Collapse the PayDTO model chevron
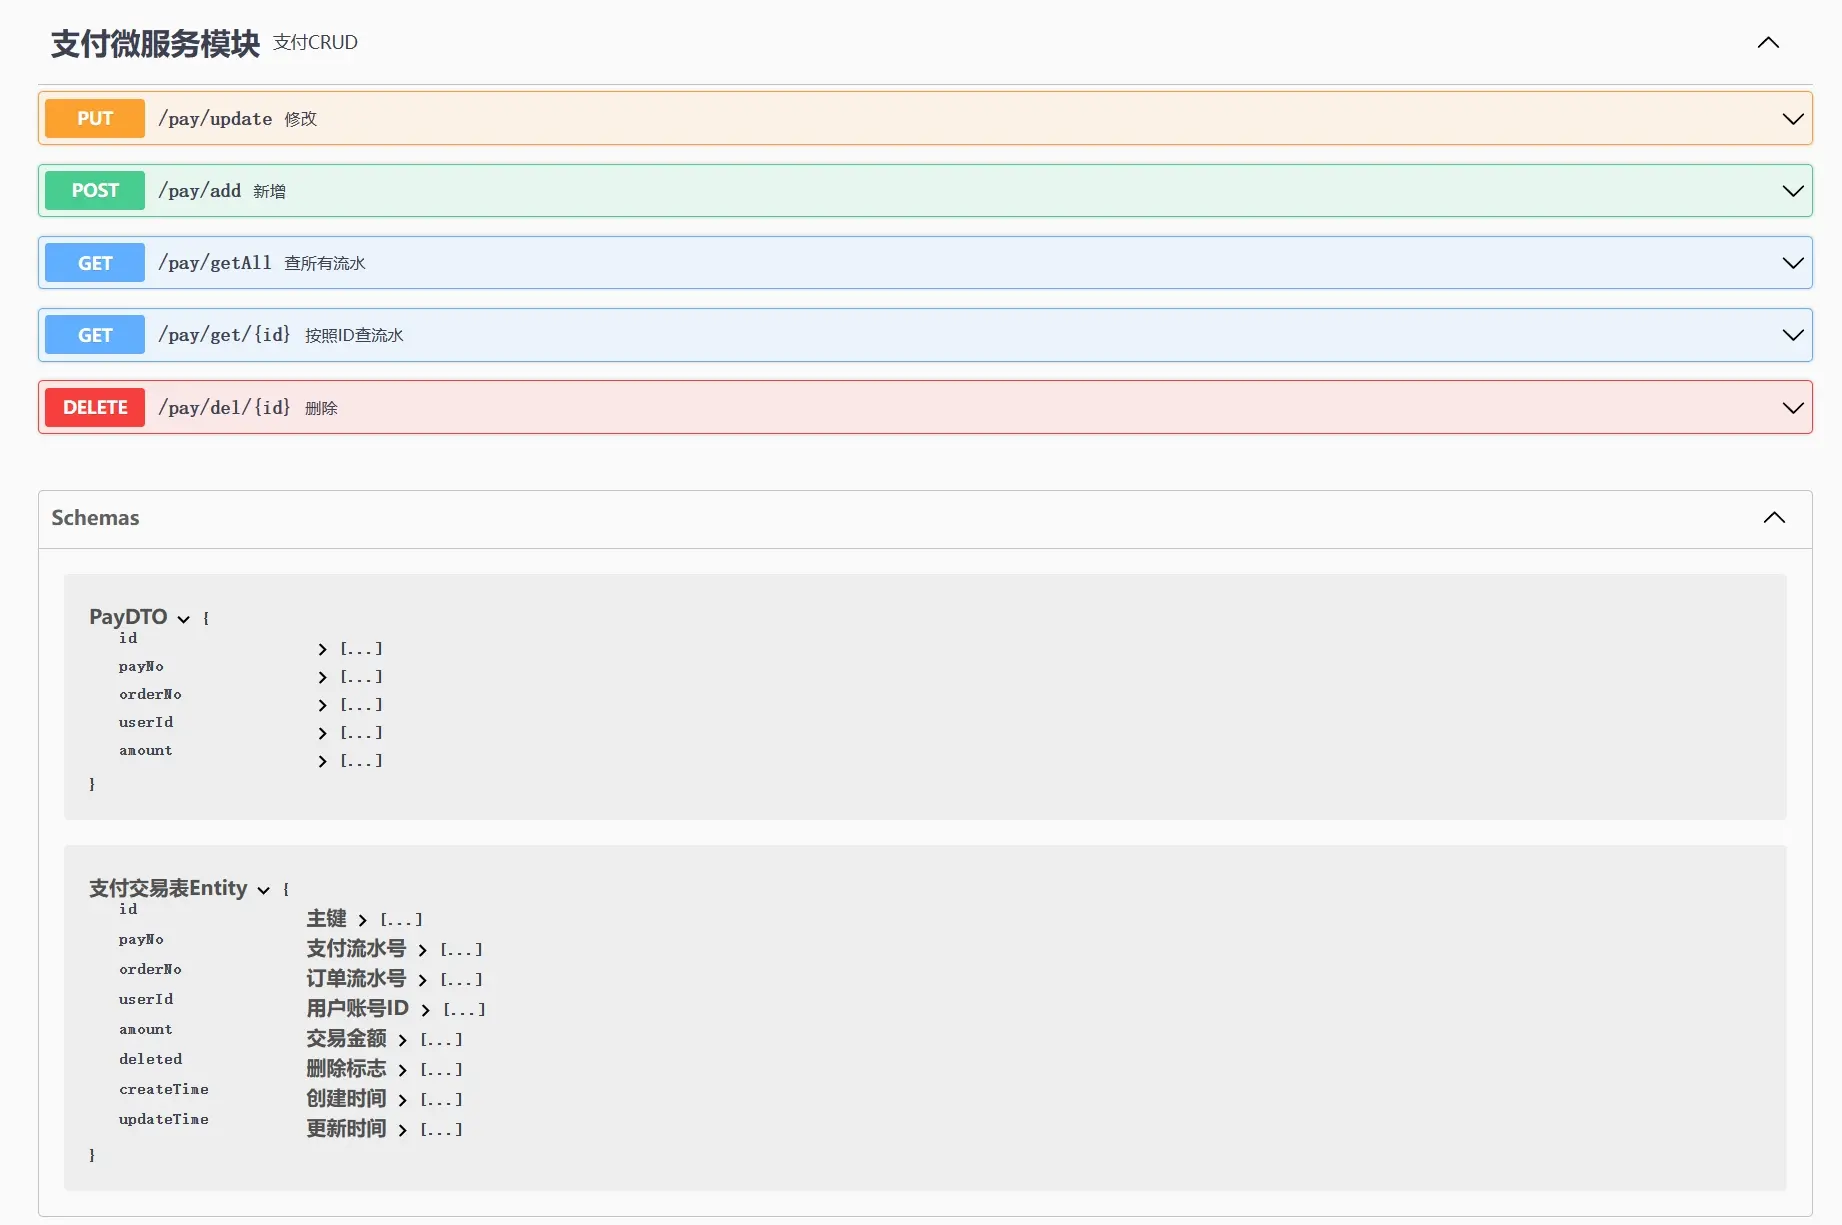Viewport: 1842px width, 1225px height. tap(184, 619)
